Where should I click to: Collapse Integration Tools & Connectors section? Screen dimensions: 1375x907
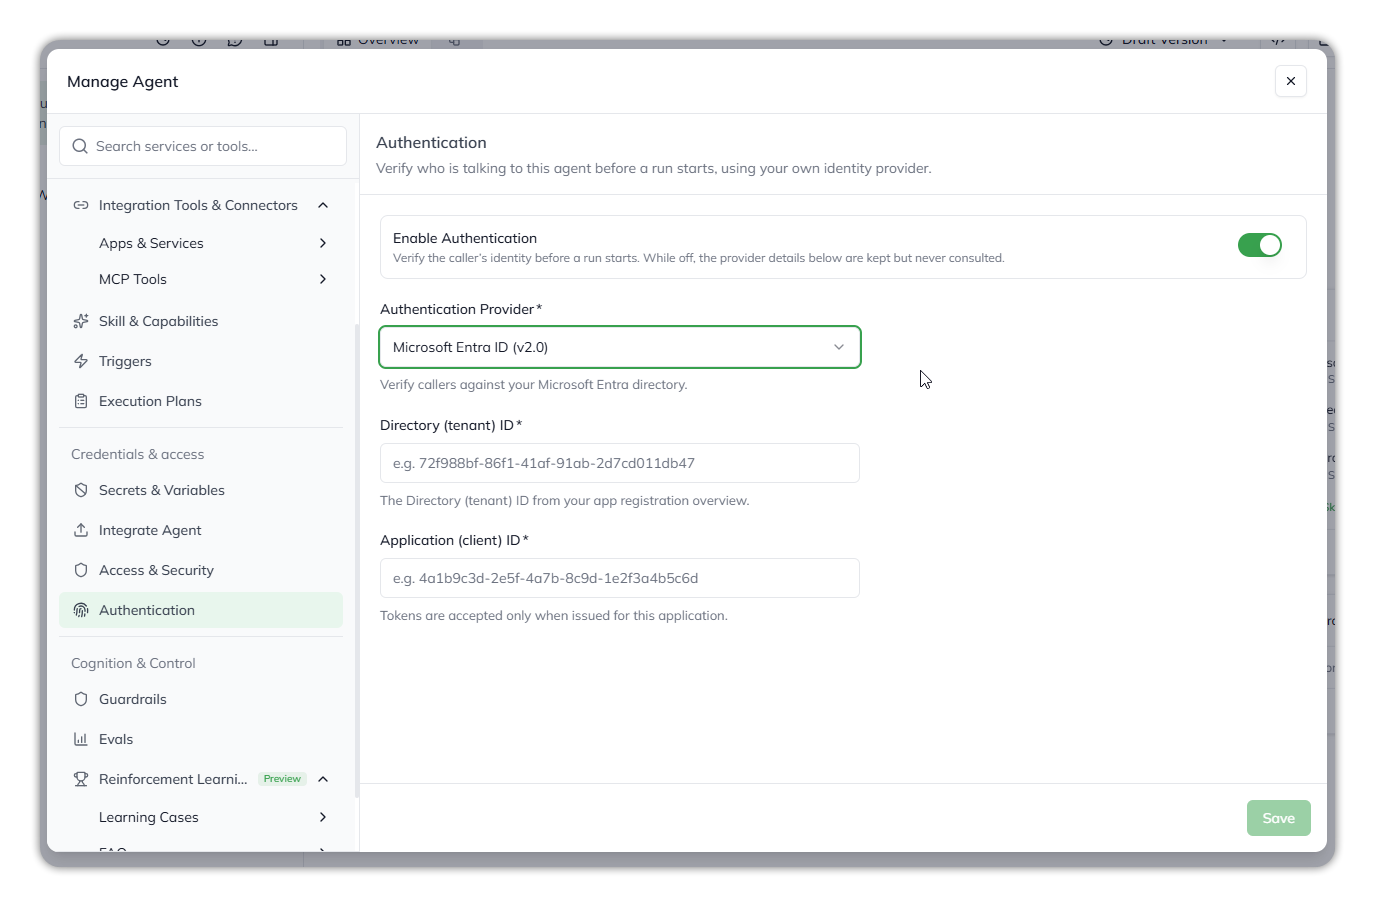point(323,205)
